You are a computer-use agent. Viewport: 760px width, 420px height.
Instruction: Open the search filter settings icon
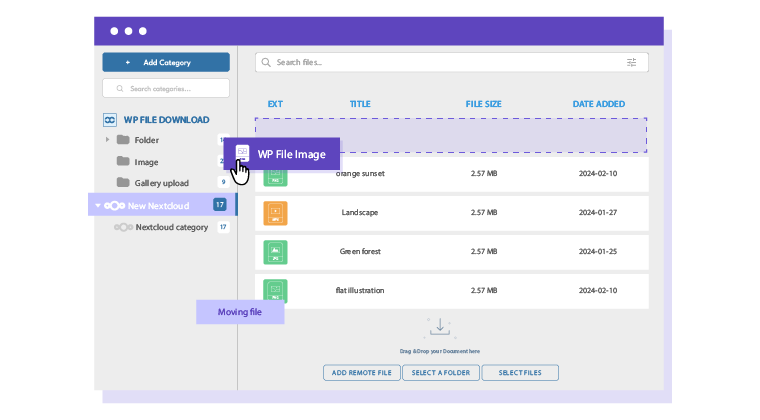(631, 62)
